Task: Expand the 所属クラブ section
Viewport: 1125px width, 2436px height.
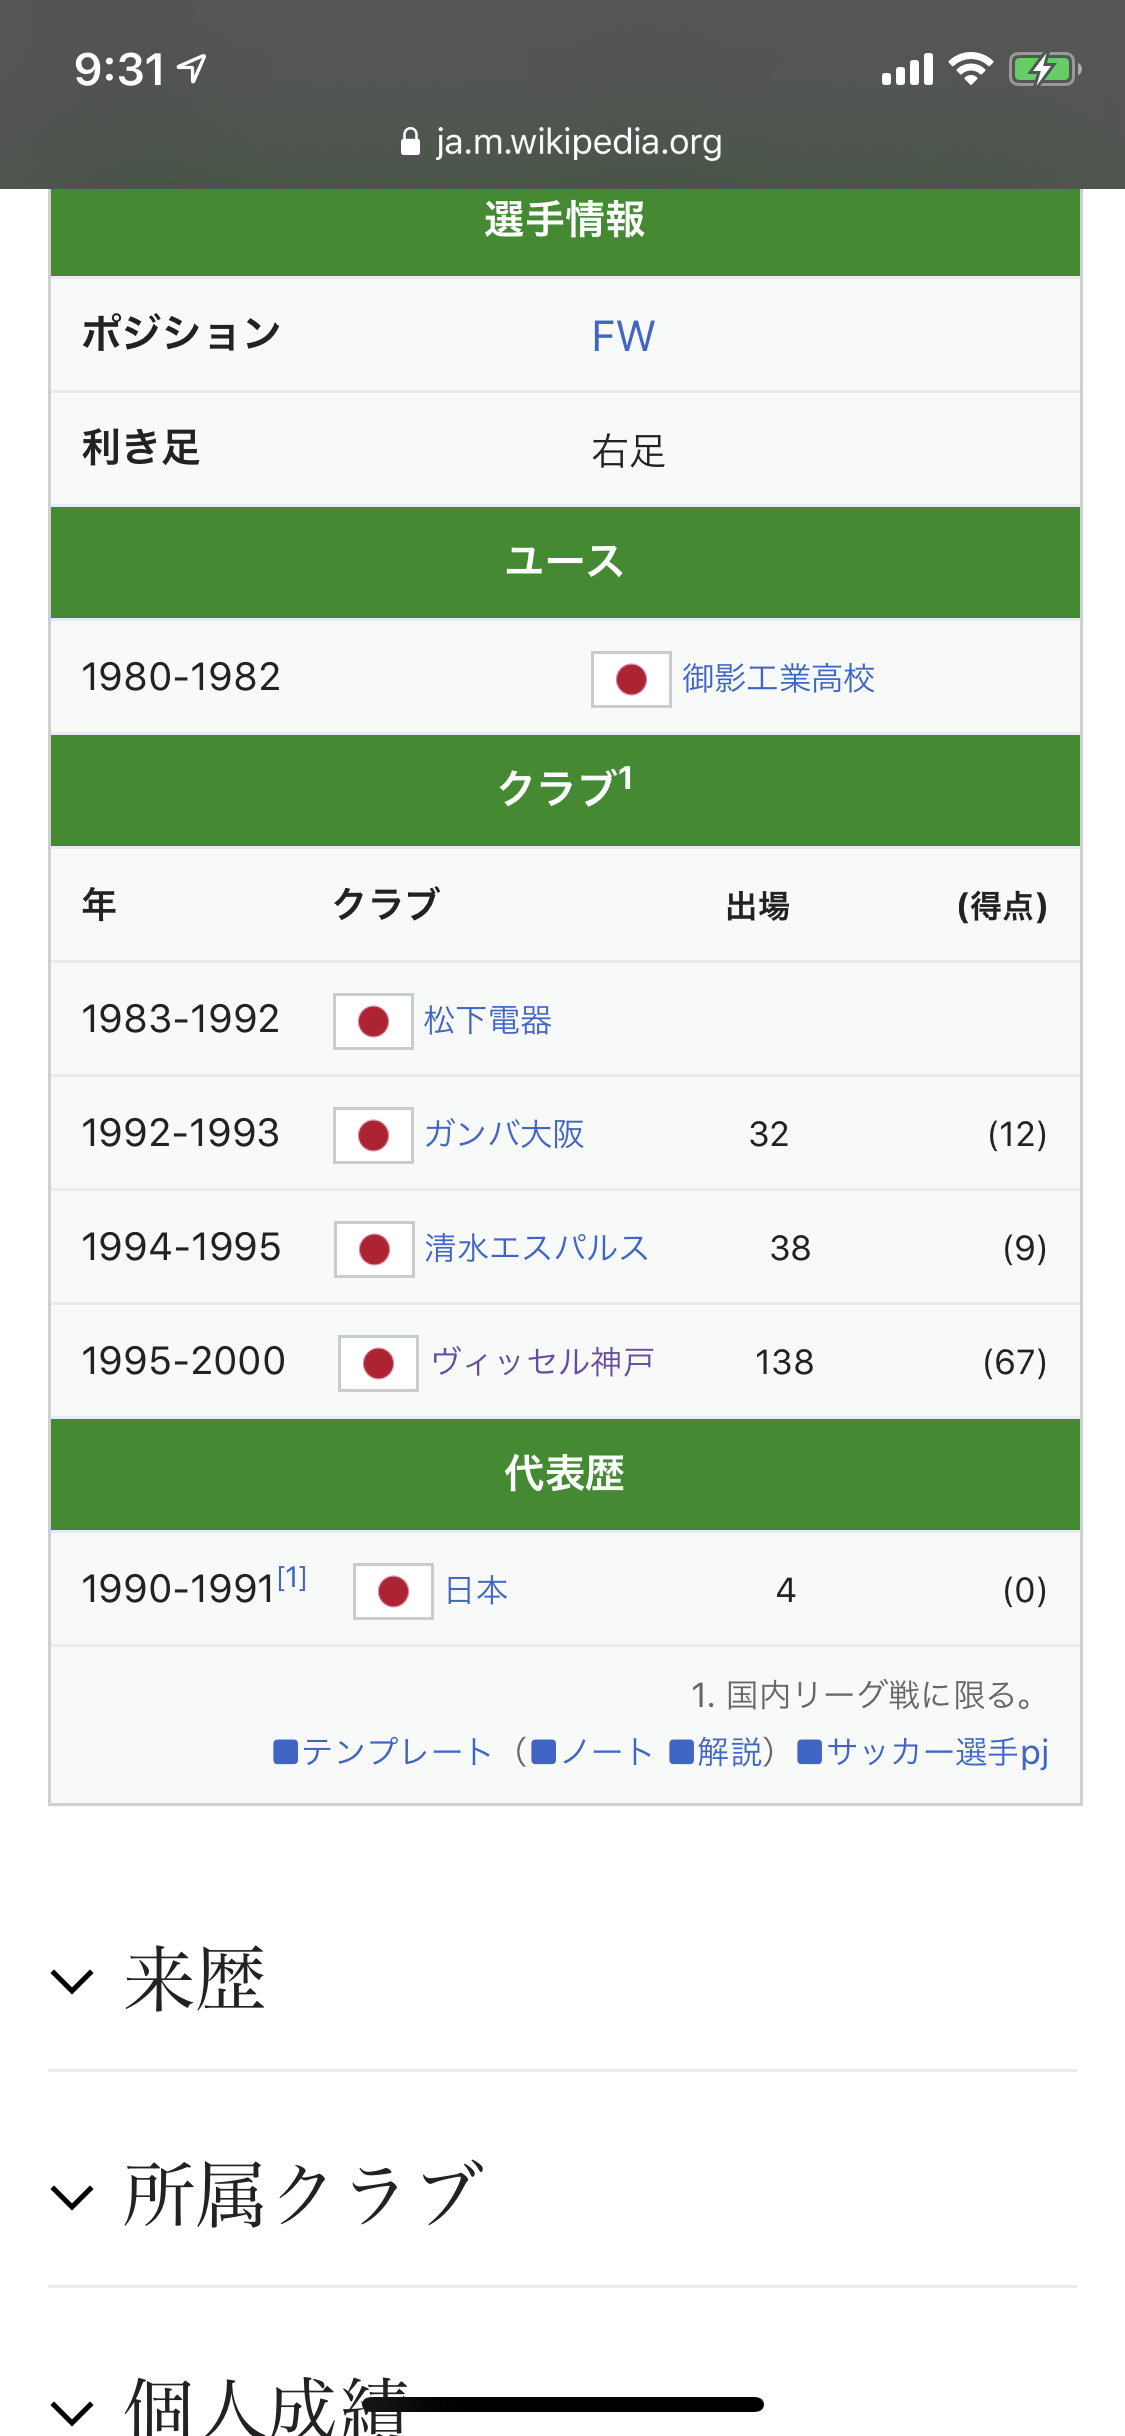Action: pos(72,2197)
